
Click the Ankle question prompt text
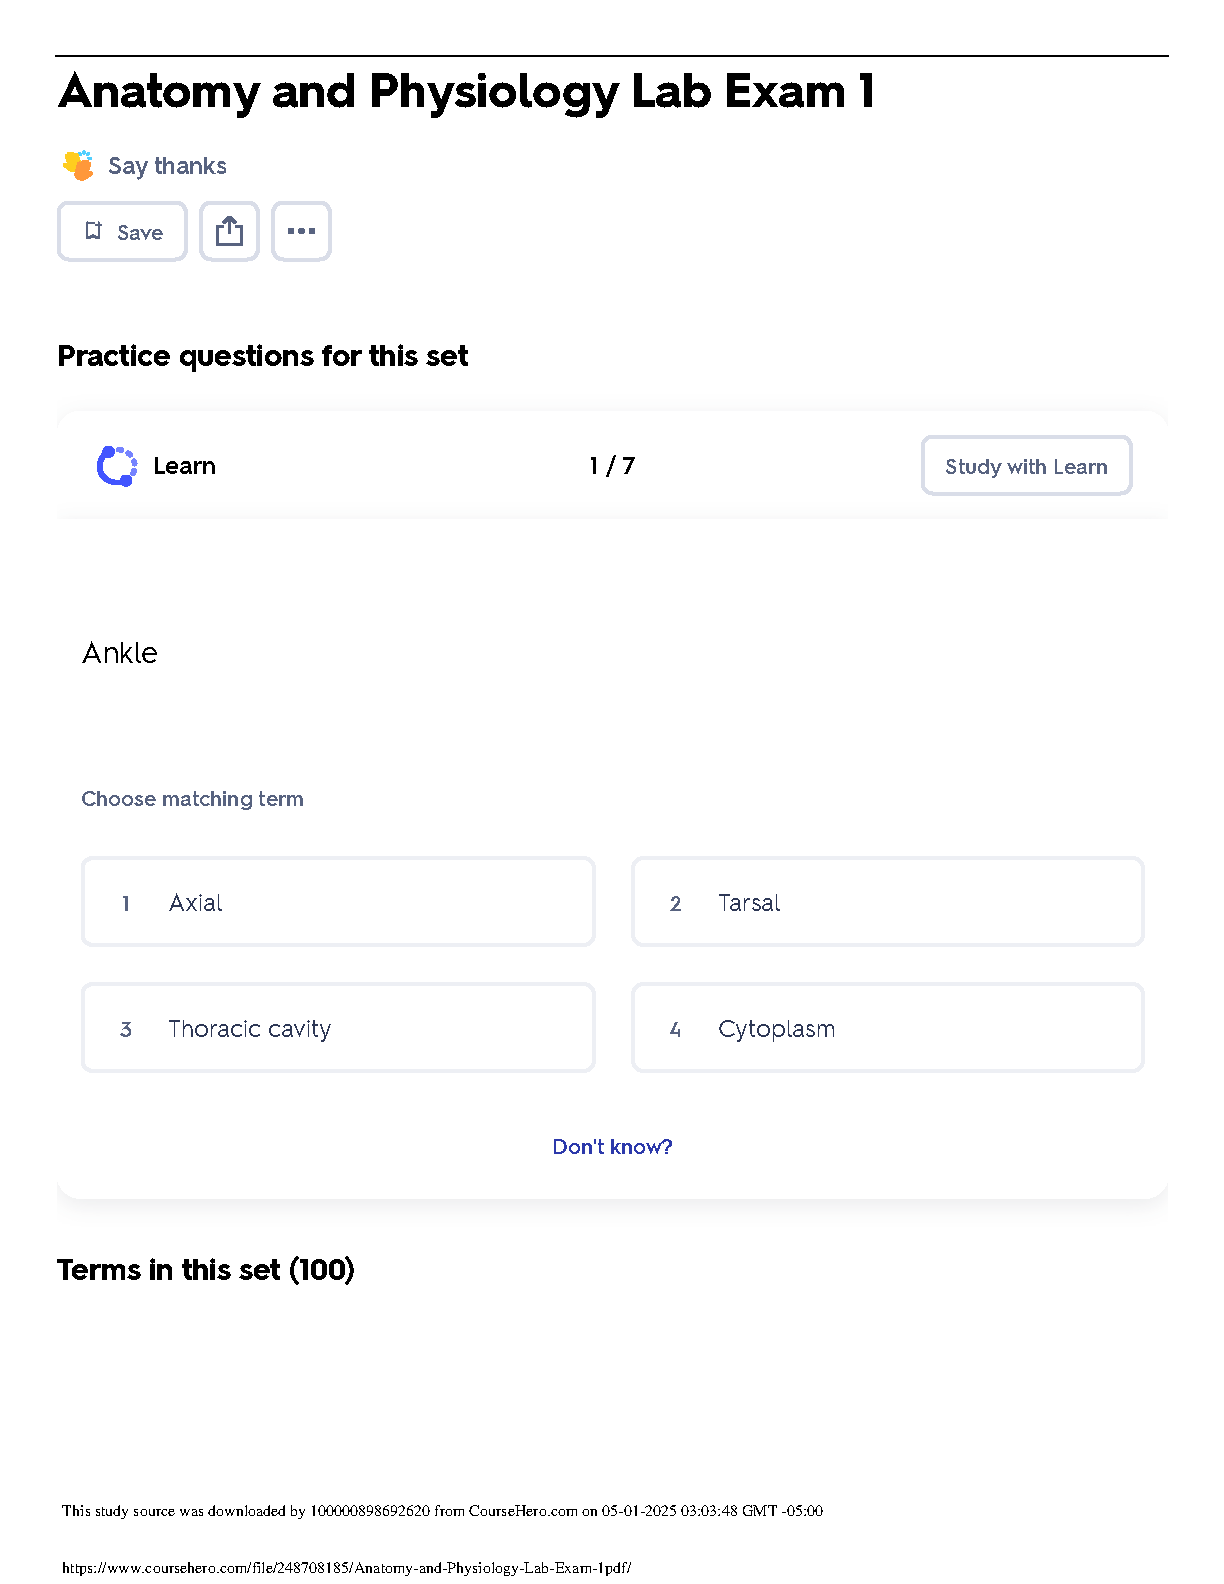(120, 653)
